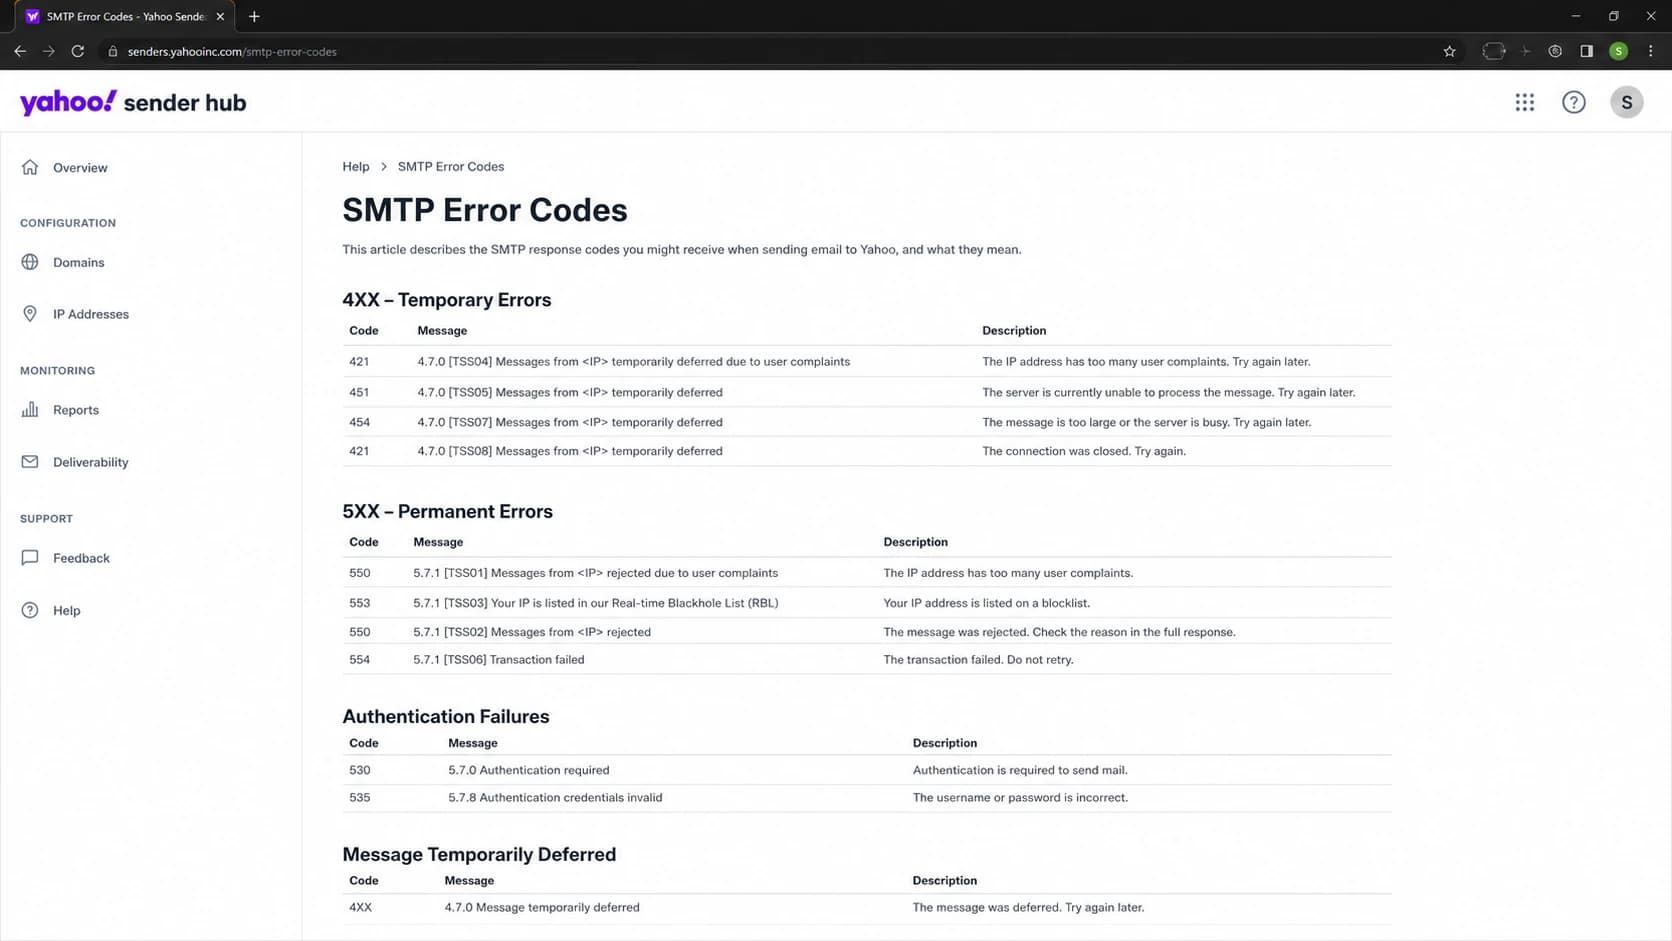The height and width of the screenshot is (941, 1672).
Task: Click the TSS03 Real-time Blackhole List message
Action: (x=595, y=603)
